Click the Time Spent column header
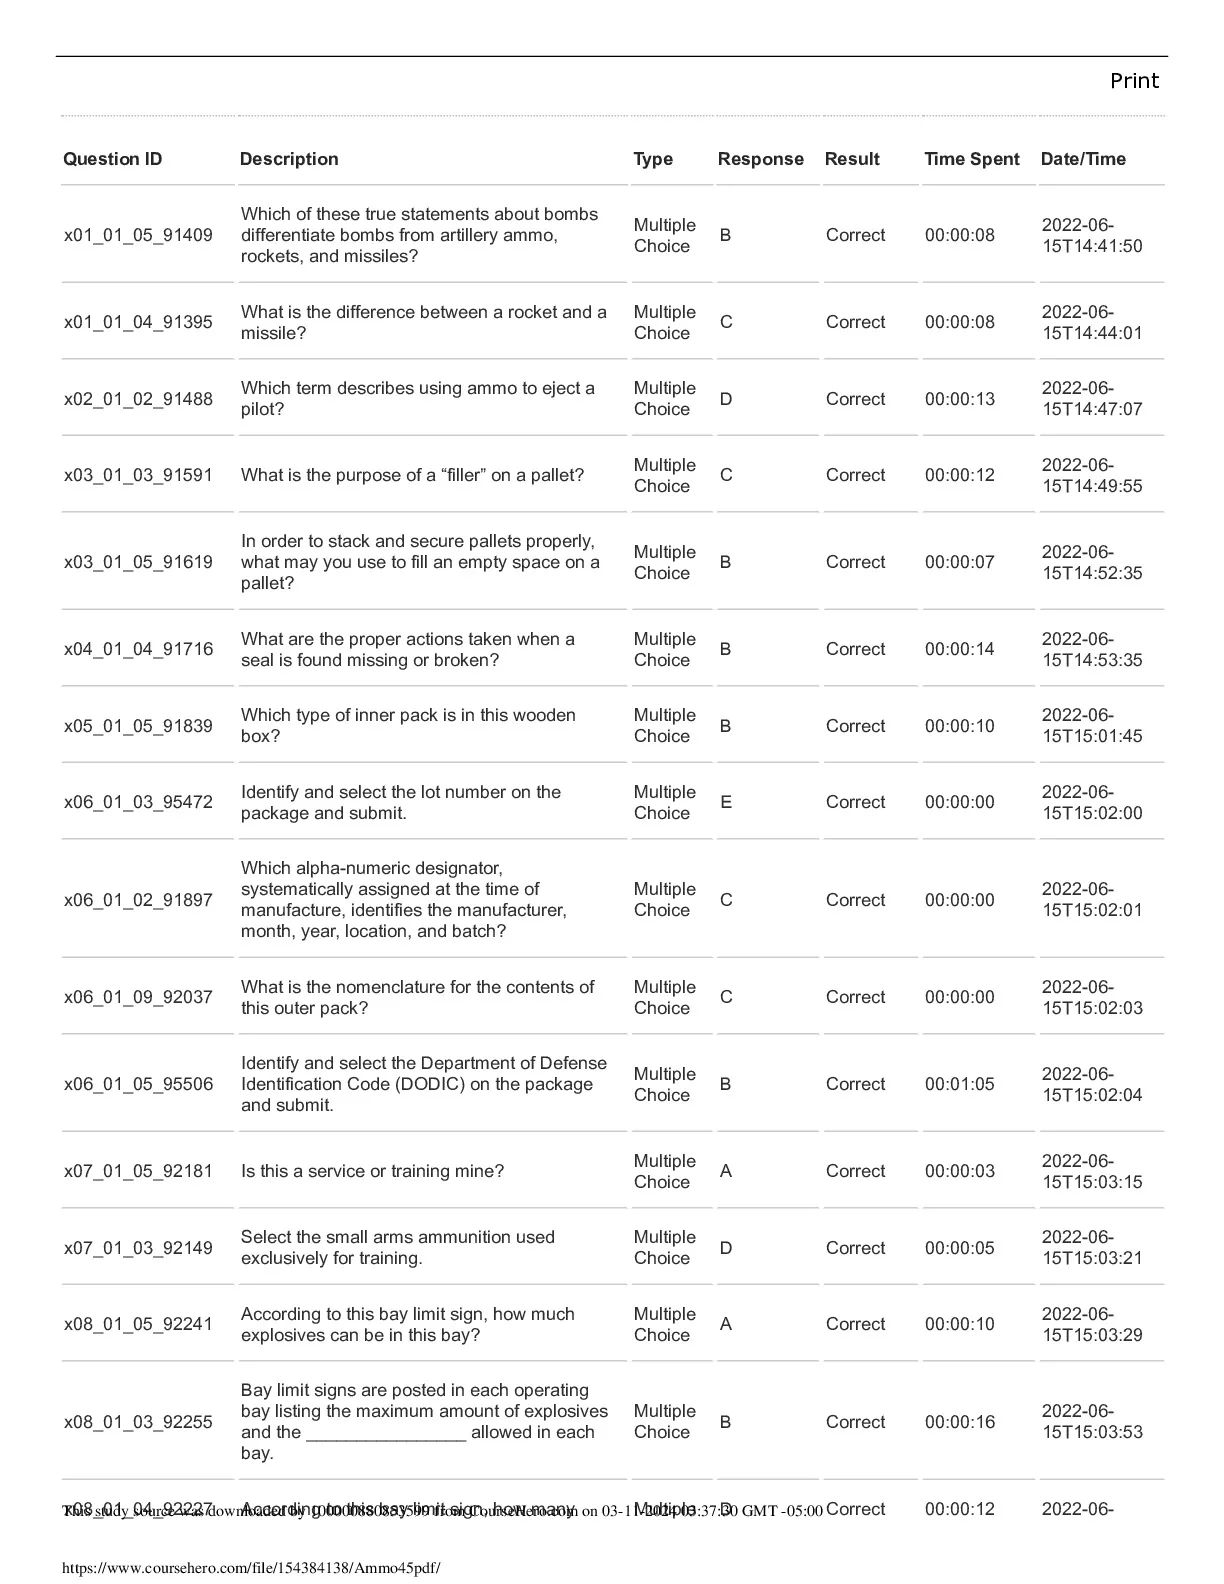Screen dimensions: 1224x1584 click(971, 159)
